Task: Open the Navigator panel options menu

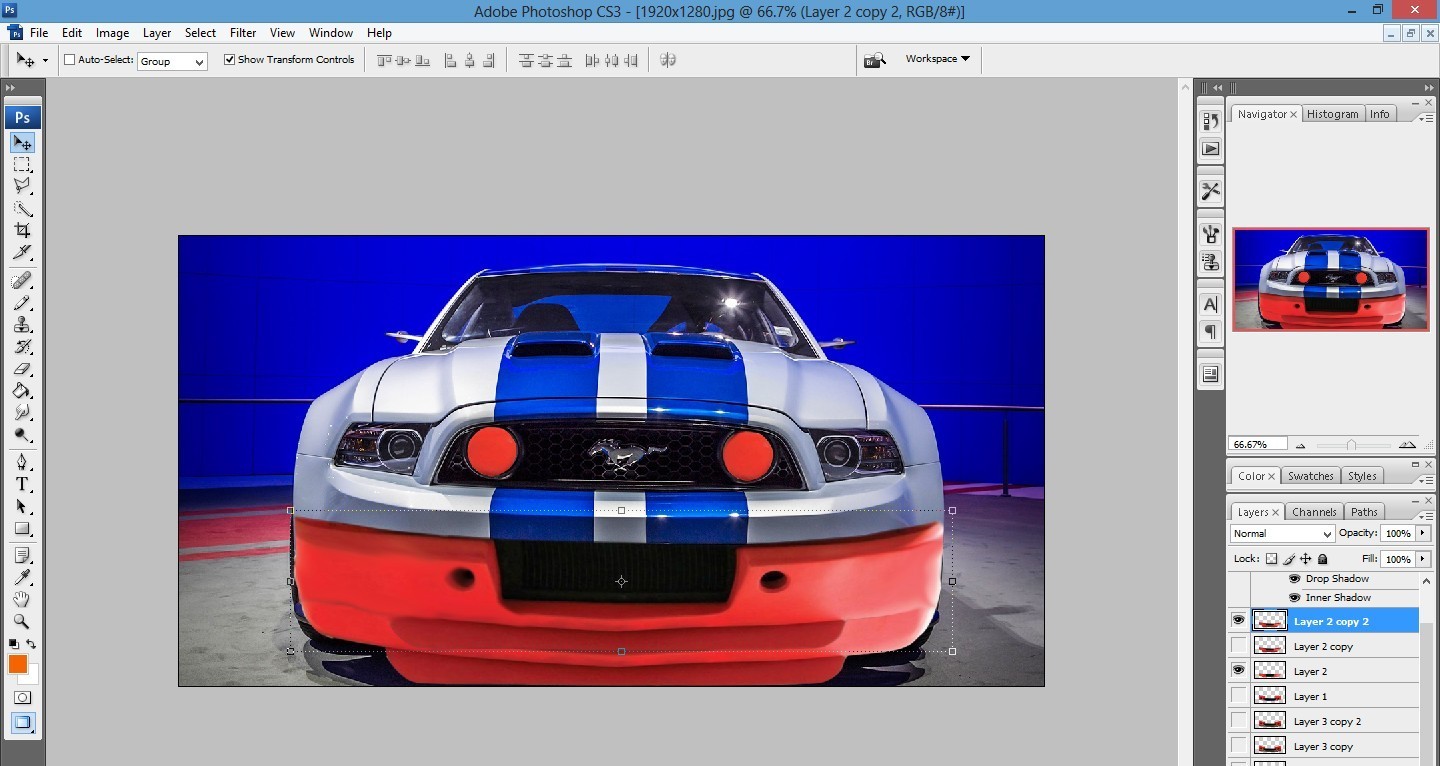Action: (x=1424, y=117)
